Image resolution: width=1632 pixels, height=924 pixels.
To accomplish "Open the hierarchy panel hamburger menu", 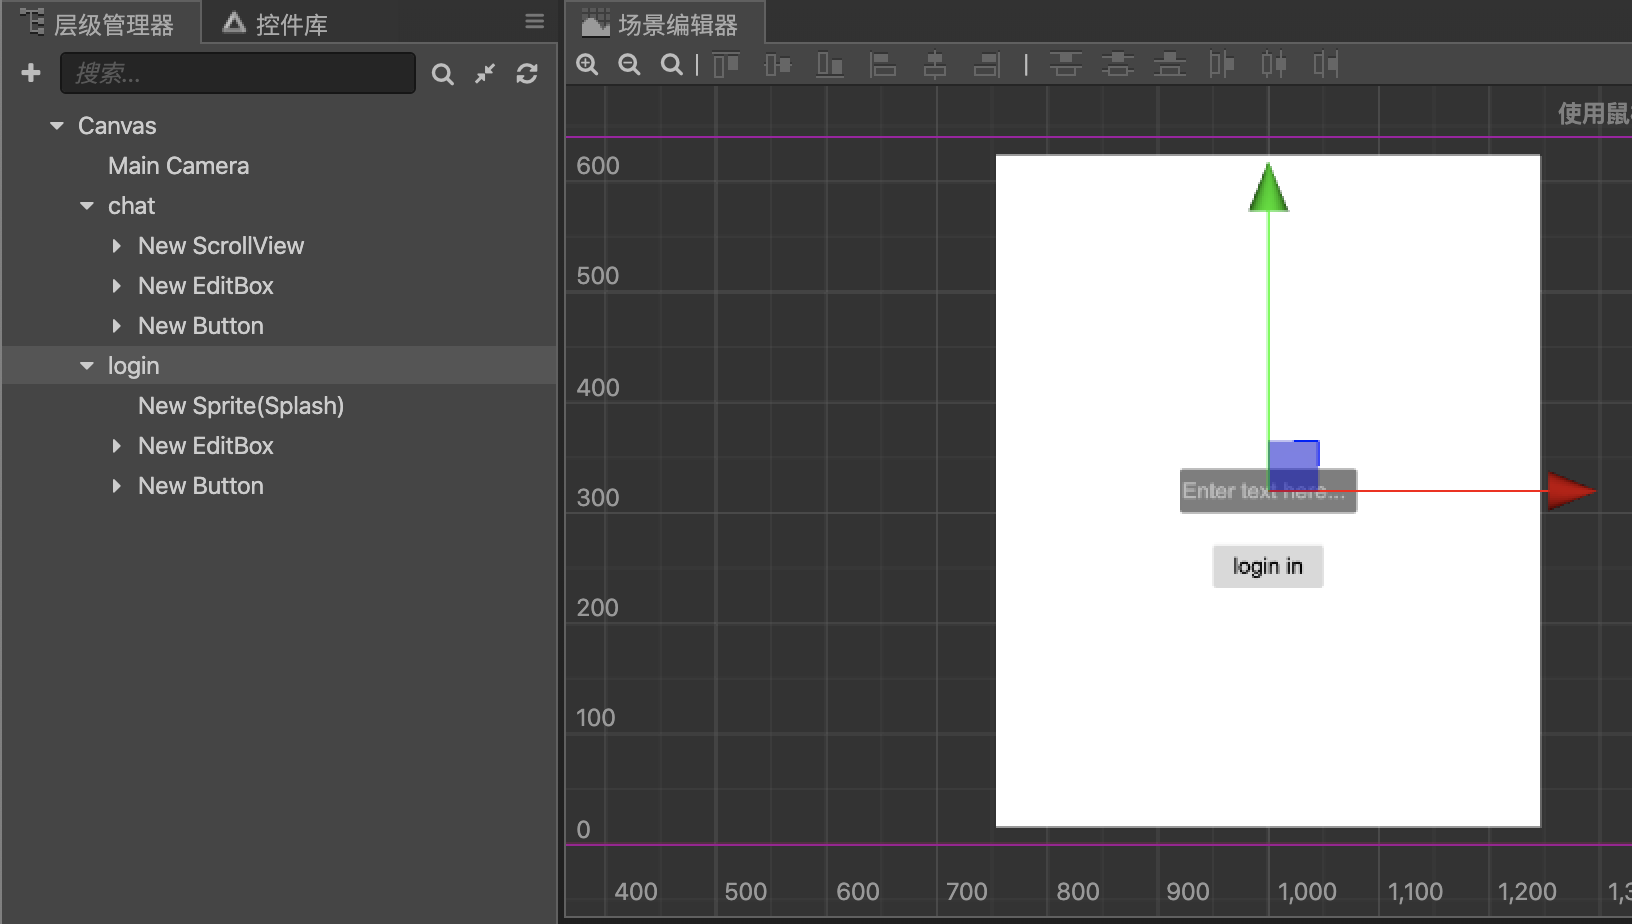I will pyautogui.click(x=535, y=21).
